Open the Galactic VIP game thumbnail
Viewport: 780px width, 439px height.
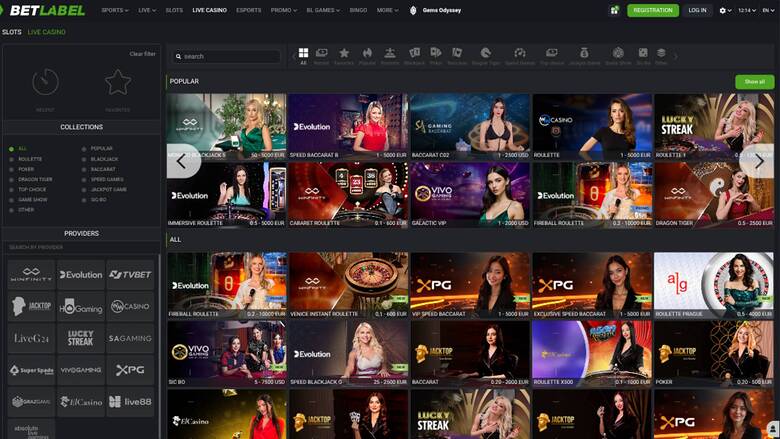[x=470, y=194]
